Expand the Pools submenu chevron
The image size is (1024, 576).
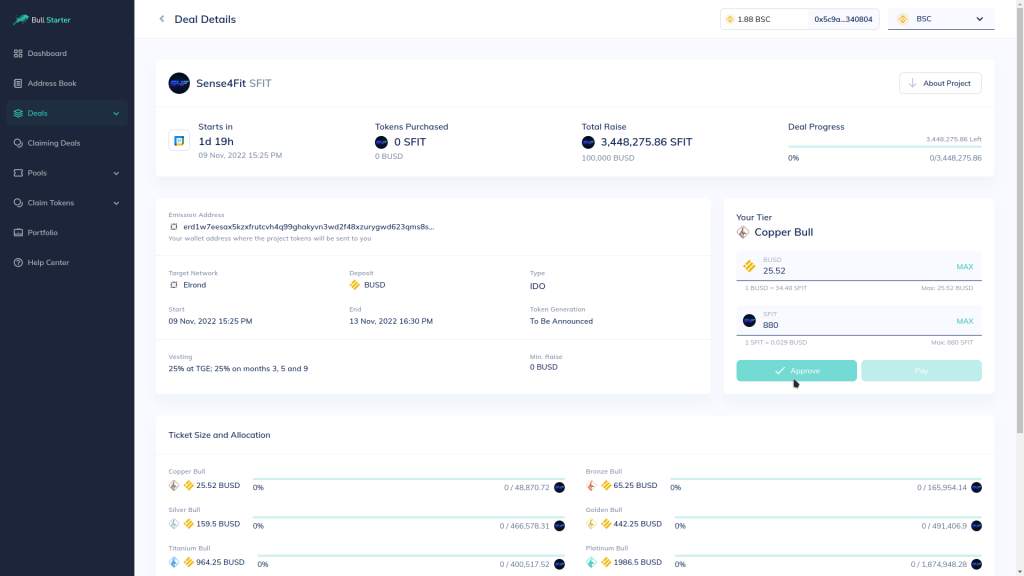coord(116,174)
